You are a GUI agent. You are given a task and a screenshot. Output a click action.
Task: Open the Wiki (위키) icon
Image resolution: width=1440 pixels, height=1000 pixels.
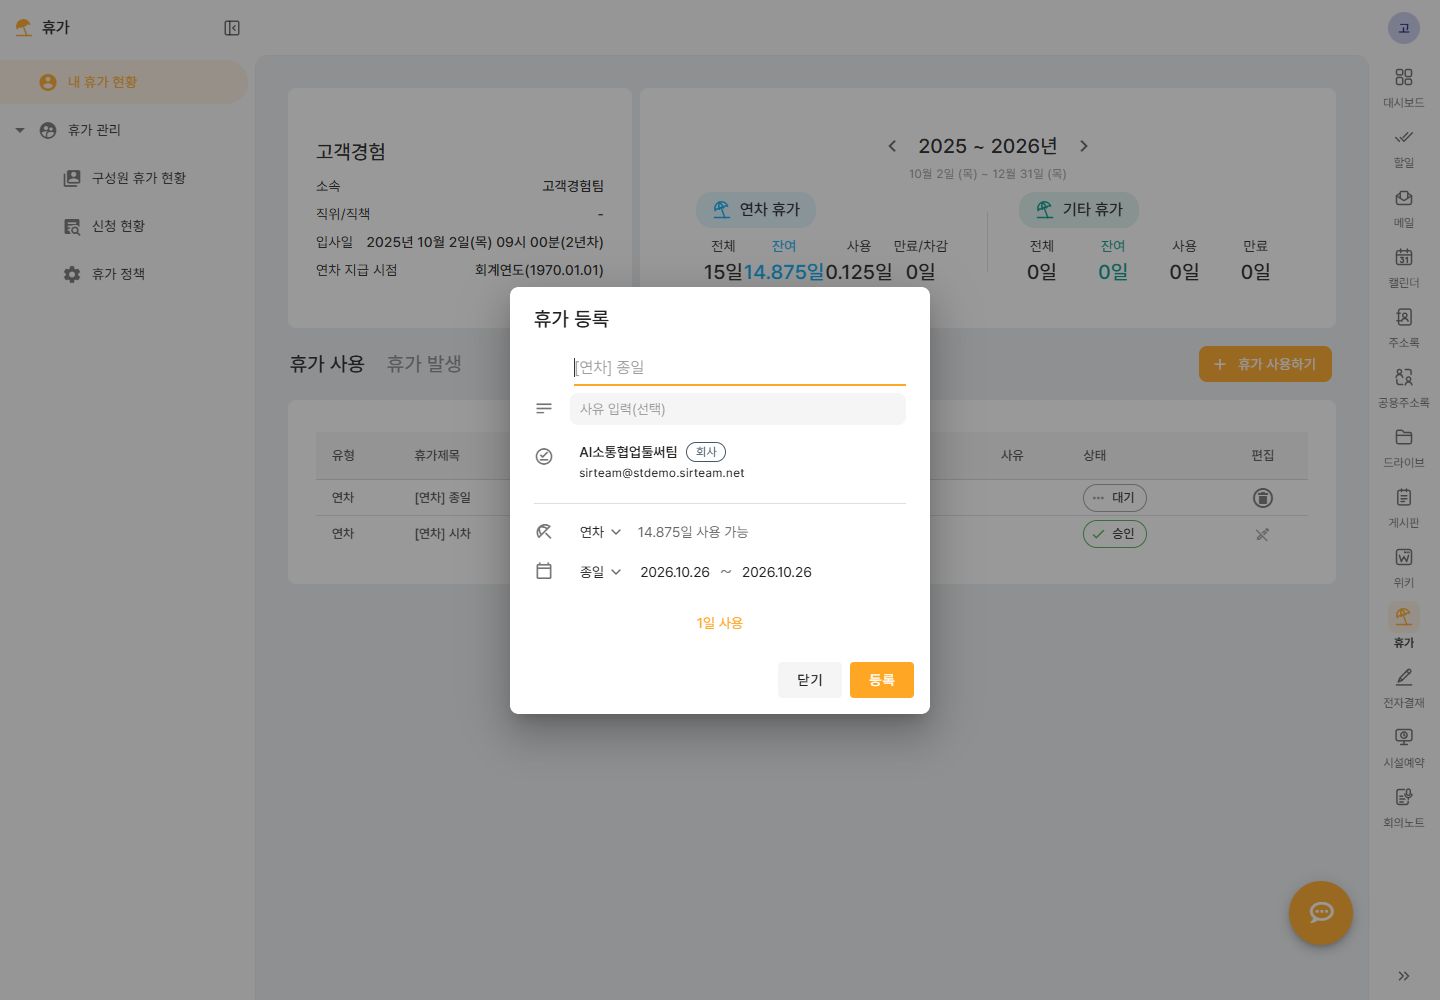(x=1404, y=557)
